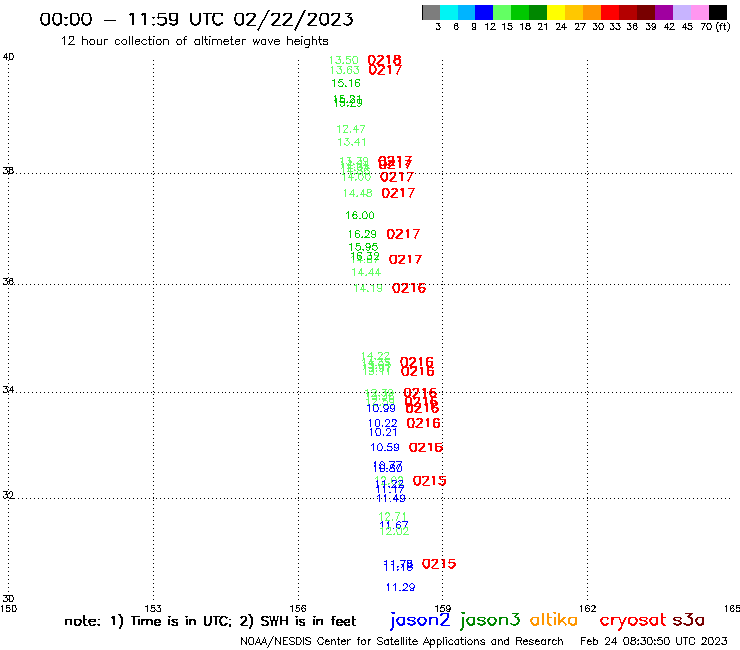The width and height of the screenshot is (740, 650).
Task: Select wave height value 16.00
Action: [x=360, y=216]
